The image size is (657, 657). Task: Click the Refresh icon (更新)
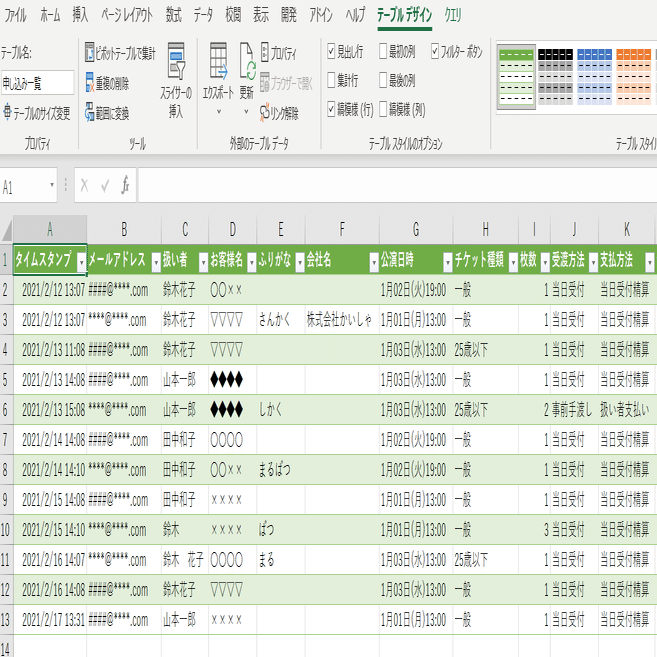[247, 61]
